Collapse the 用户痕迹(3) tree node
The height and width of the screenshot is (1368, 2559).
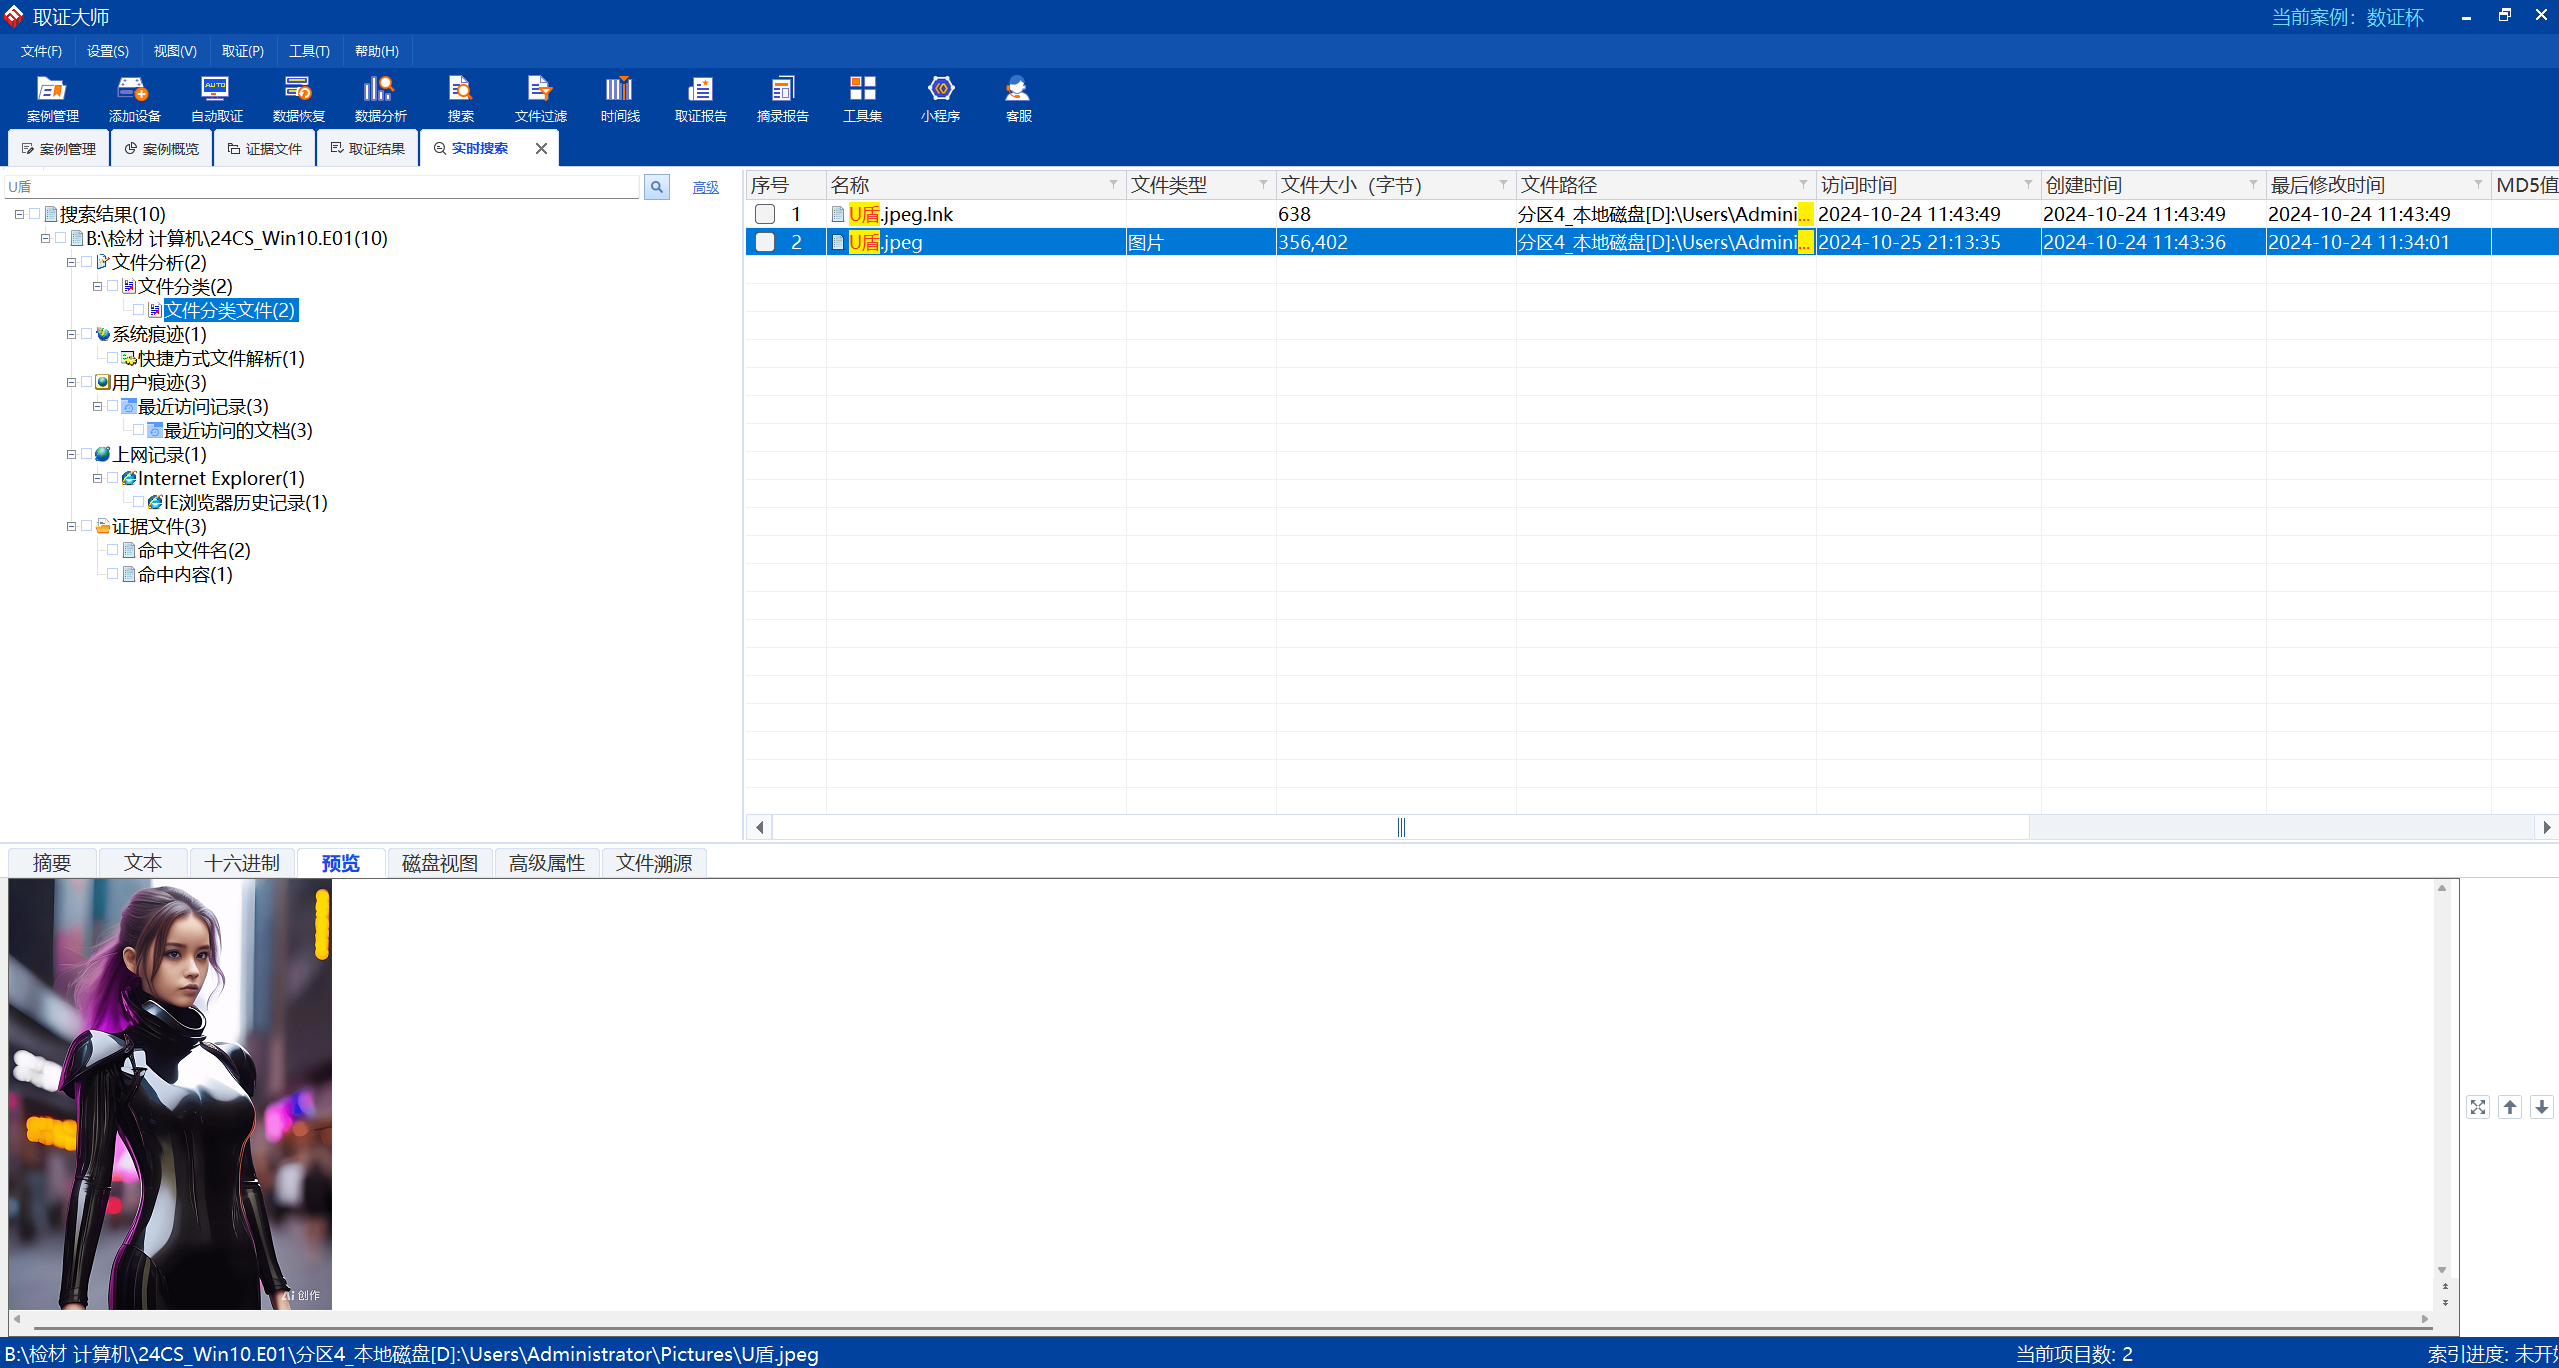pos(71,382)
